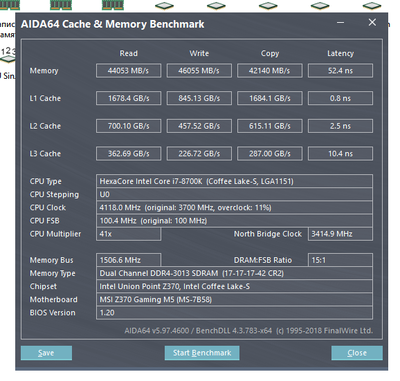Viewport: 400px width, 381px height.
Task: Click L3 Cache Copy 287.00 GB/s field
Action: (270, 154)
